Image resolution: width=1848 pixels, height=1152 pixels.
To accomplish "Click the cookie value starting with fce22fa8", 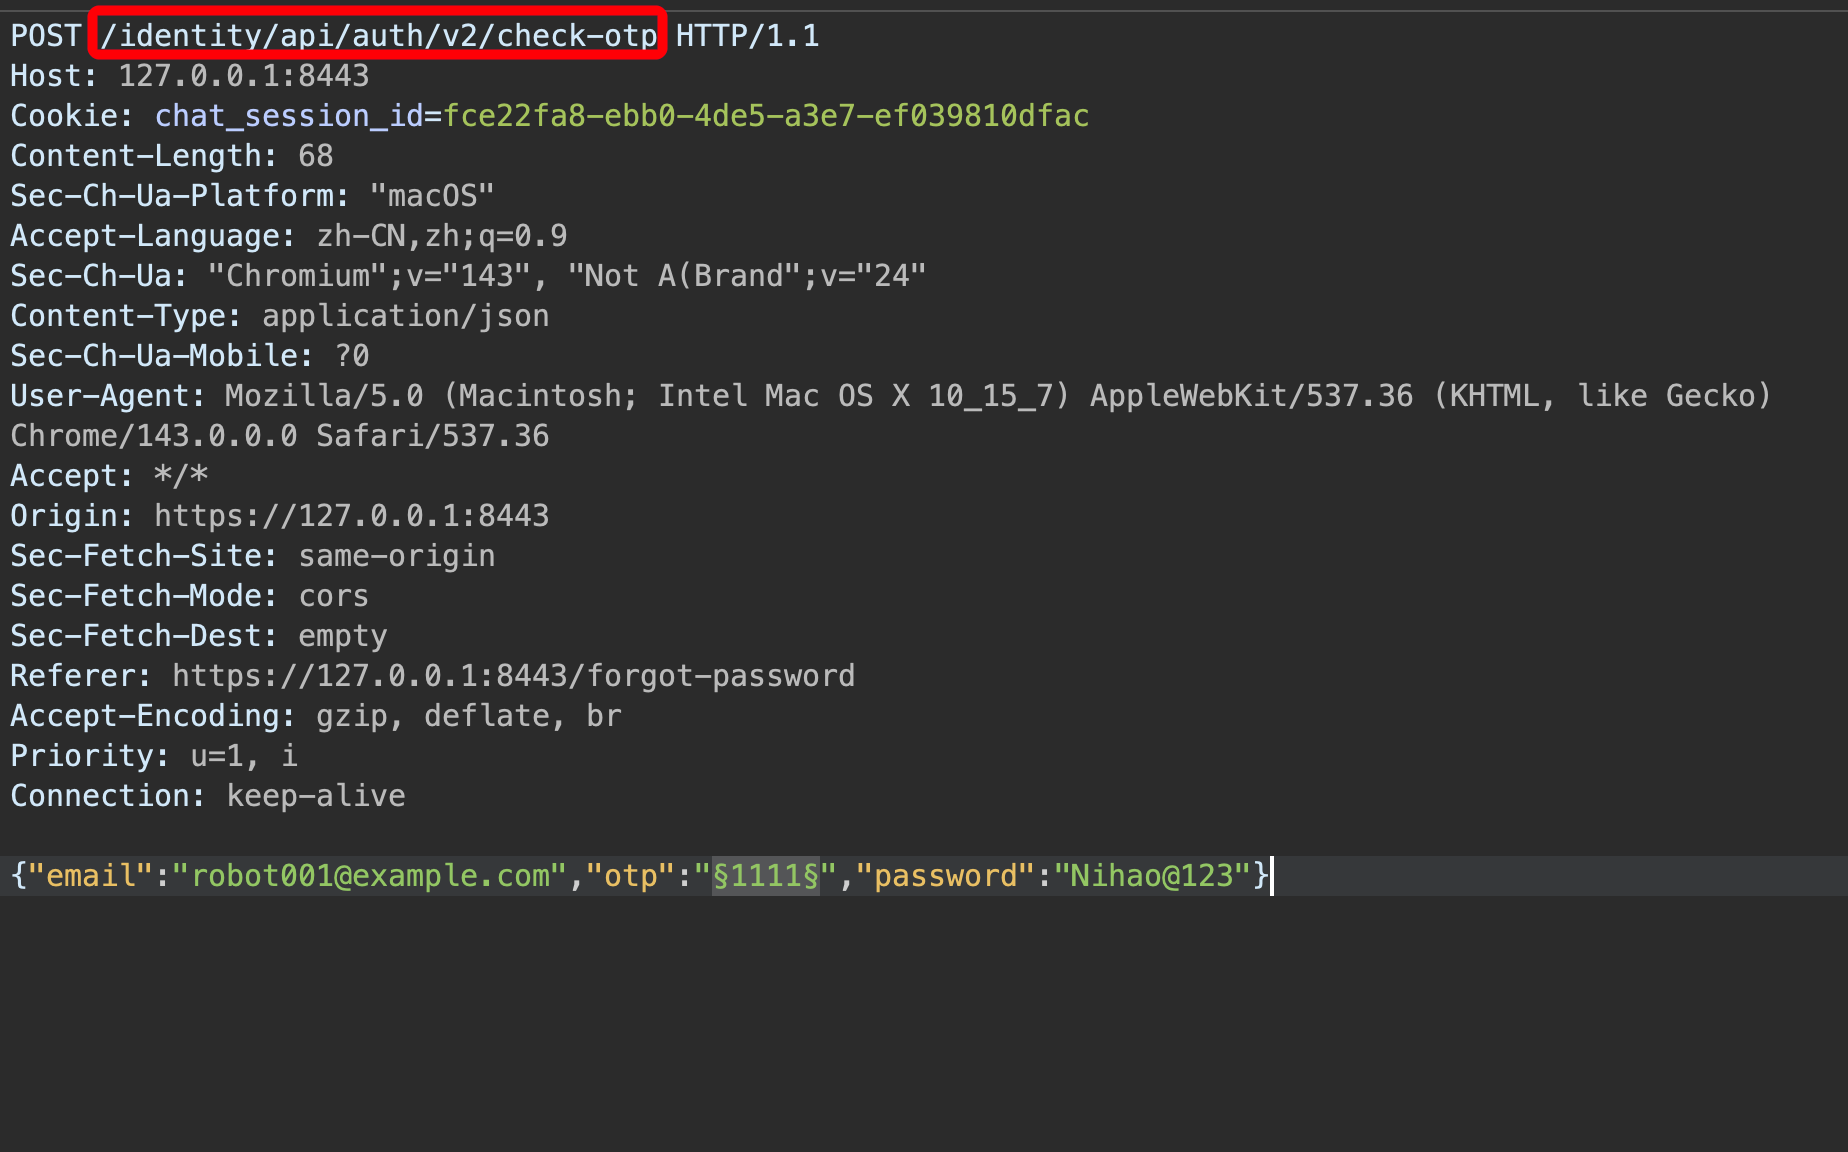I will pyautogui.click(x=765, y=116).
